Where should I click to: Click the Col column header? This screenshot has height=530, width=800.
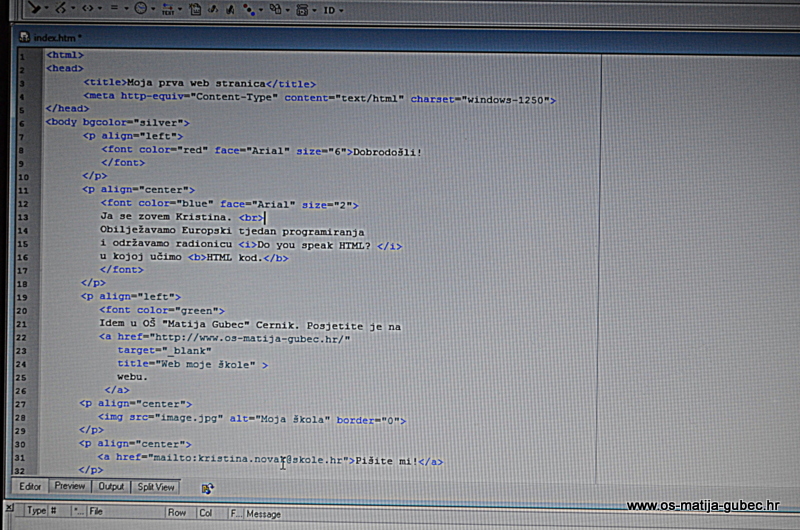[206, 513]
